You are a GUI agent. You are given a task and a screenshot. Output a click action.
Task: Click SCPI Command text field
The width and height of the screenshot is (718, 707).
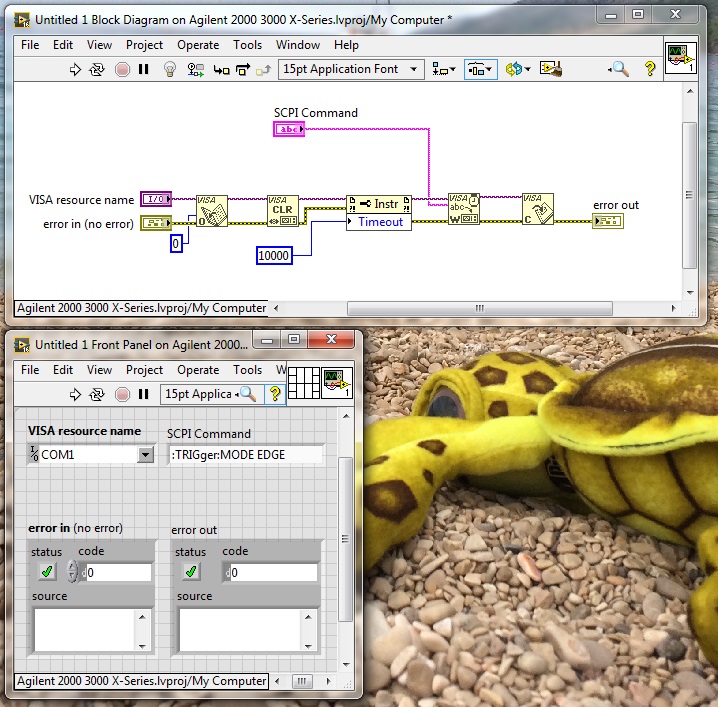click(x=246, y=455)
